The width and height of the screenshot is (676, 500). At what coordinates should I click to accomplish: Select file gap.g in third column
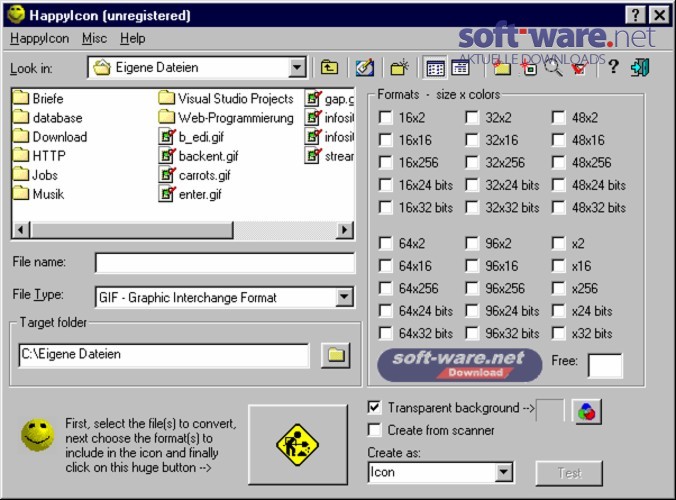(329, 99)
